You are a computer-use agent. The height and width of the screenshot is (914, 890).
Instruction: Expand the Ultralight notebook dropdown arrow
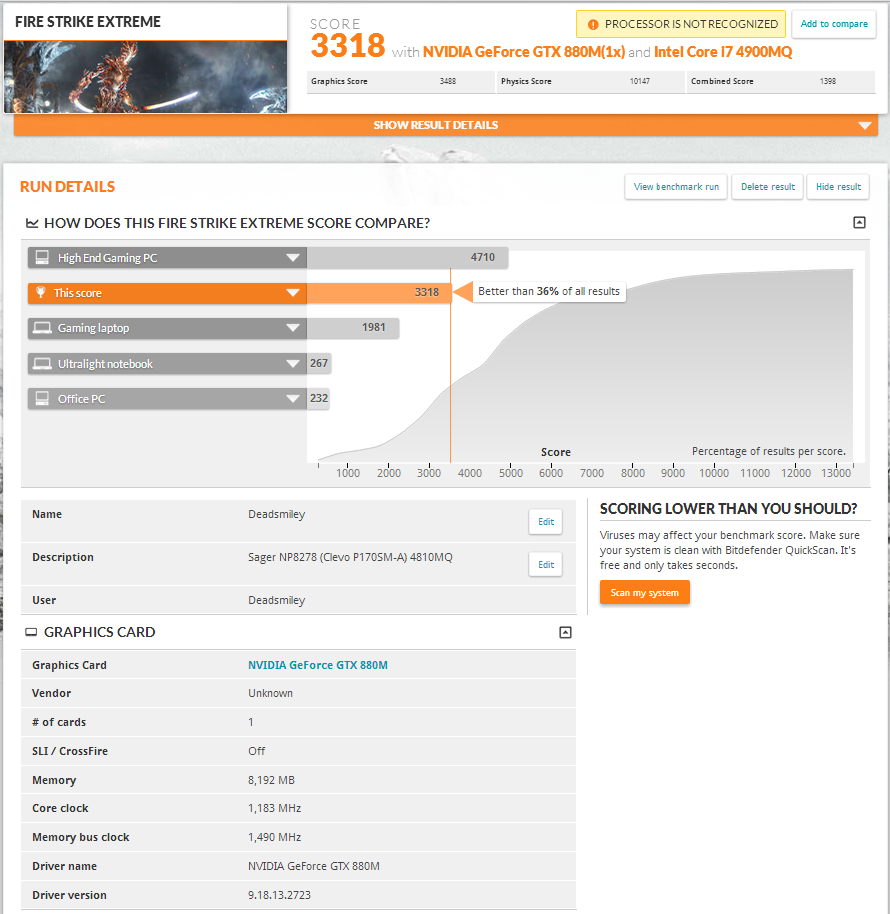[x=293, y=364]
